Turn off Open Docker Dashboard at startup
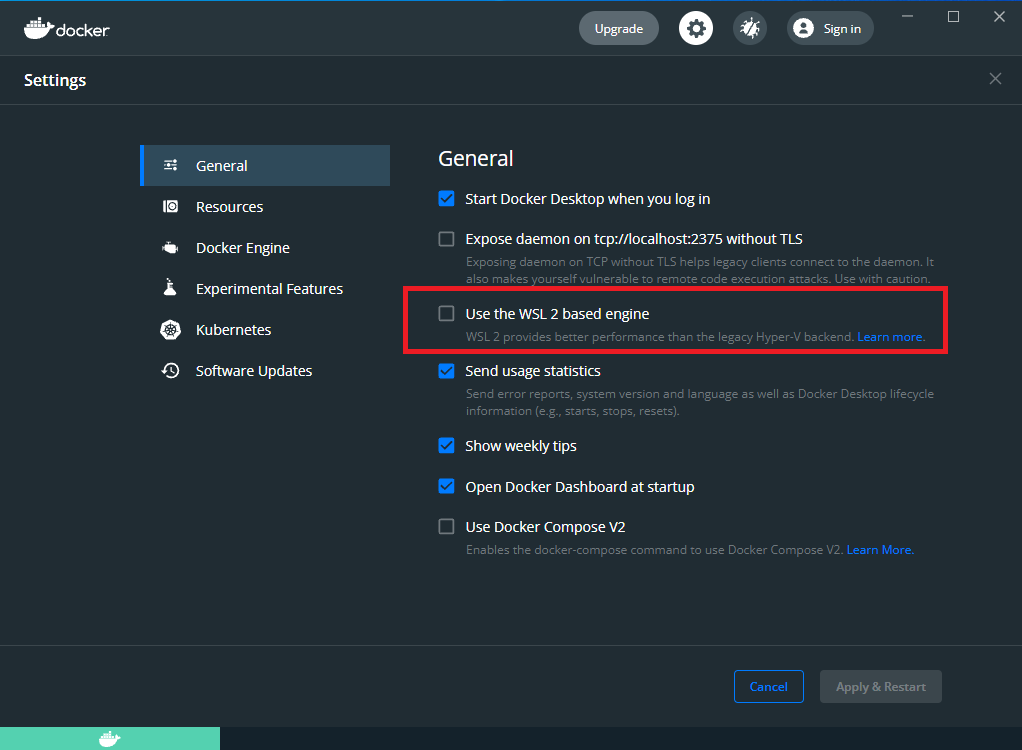The height and width of the screenshot is (750, 1022). 446,486
